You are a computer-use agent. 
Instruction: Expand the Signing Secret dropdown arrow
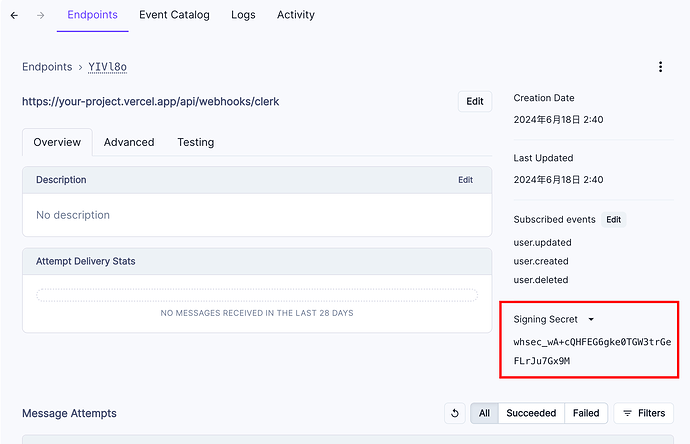pos(591,319)
